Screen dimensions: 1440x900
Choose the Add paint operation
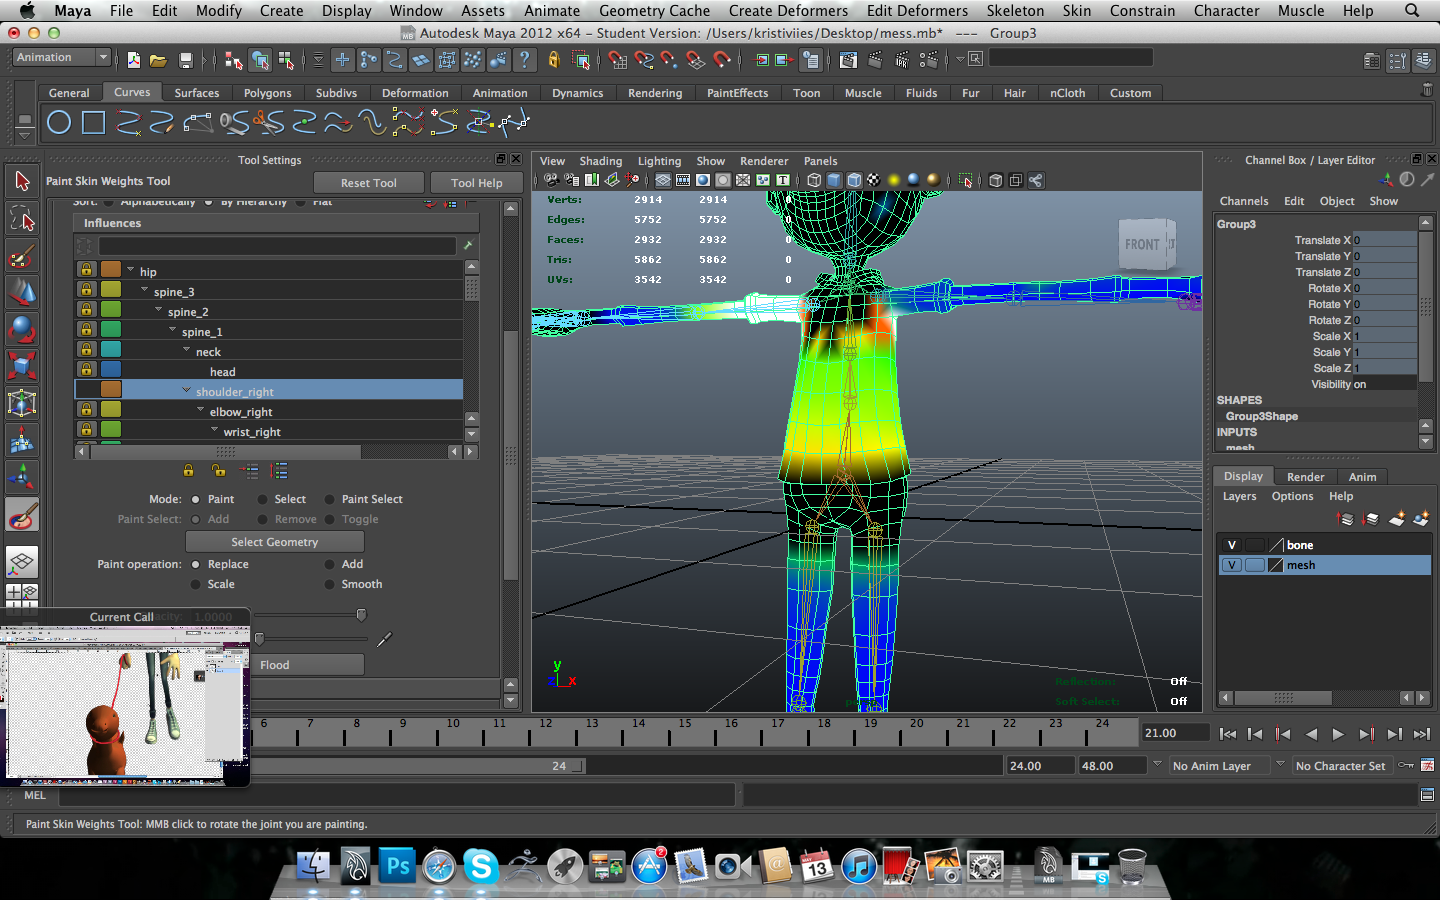coord(329,564)
